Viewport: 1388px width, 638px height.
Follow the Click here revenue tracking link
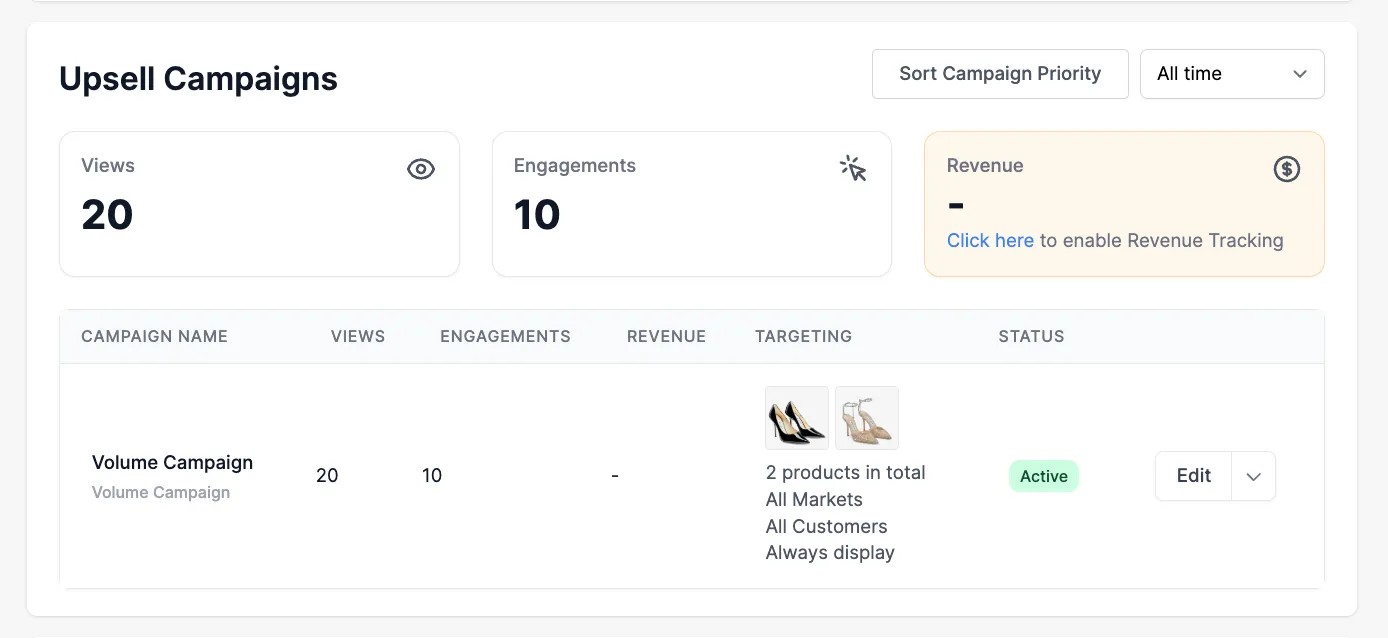point(990,240)
